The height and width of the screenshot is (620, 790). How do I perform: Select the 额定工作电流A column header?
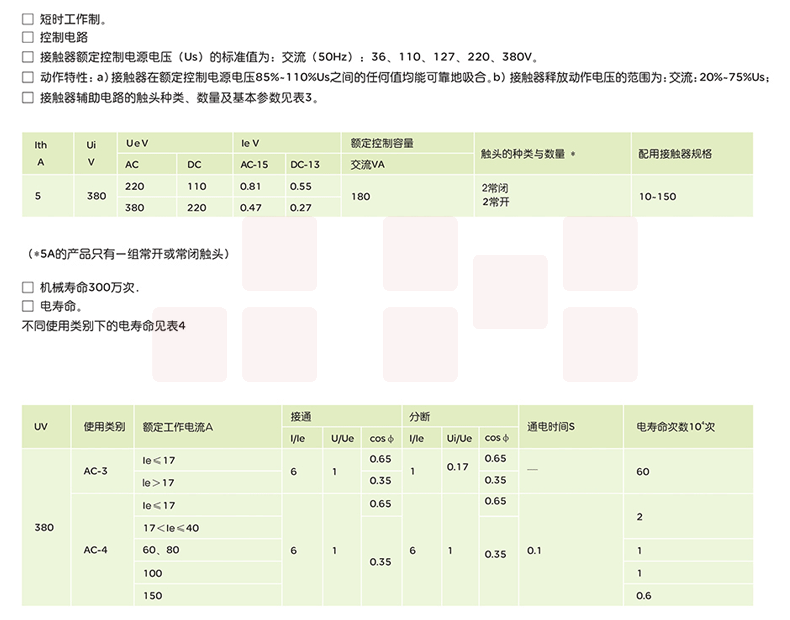pos(178,427)
